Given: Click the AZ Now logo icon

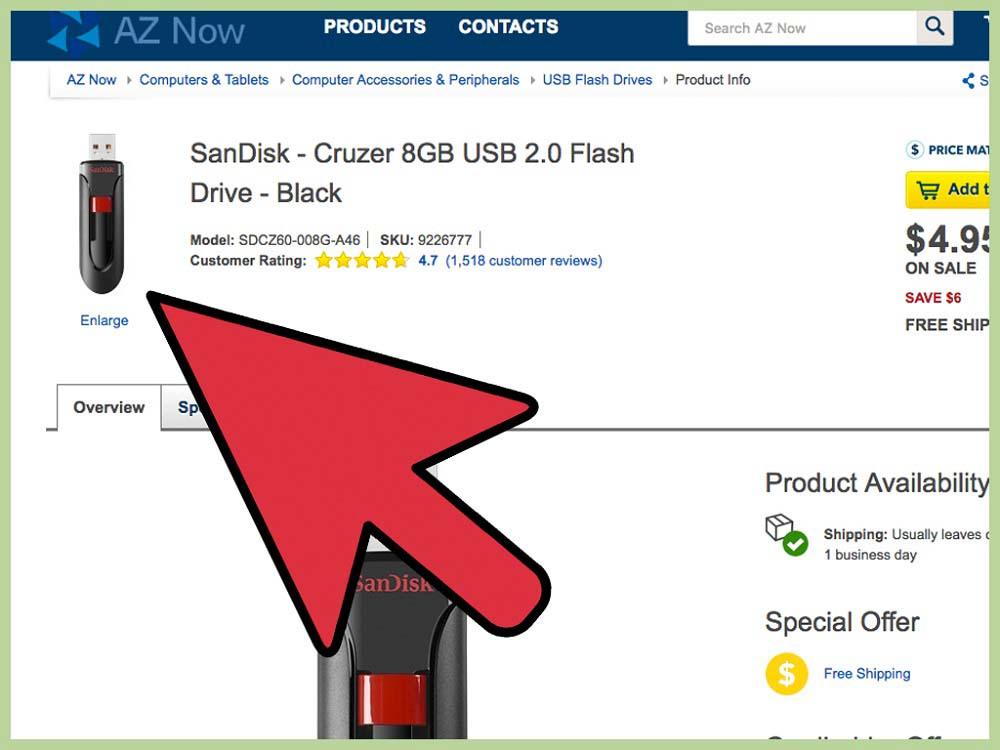Looking at the screenshot, I should click(73, 33).
